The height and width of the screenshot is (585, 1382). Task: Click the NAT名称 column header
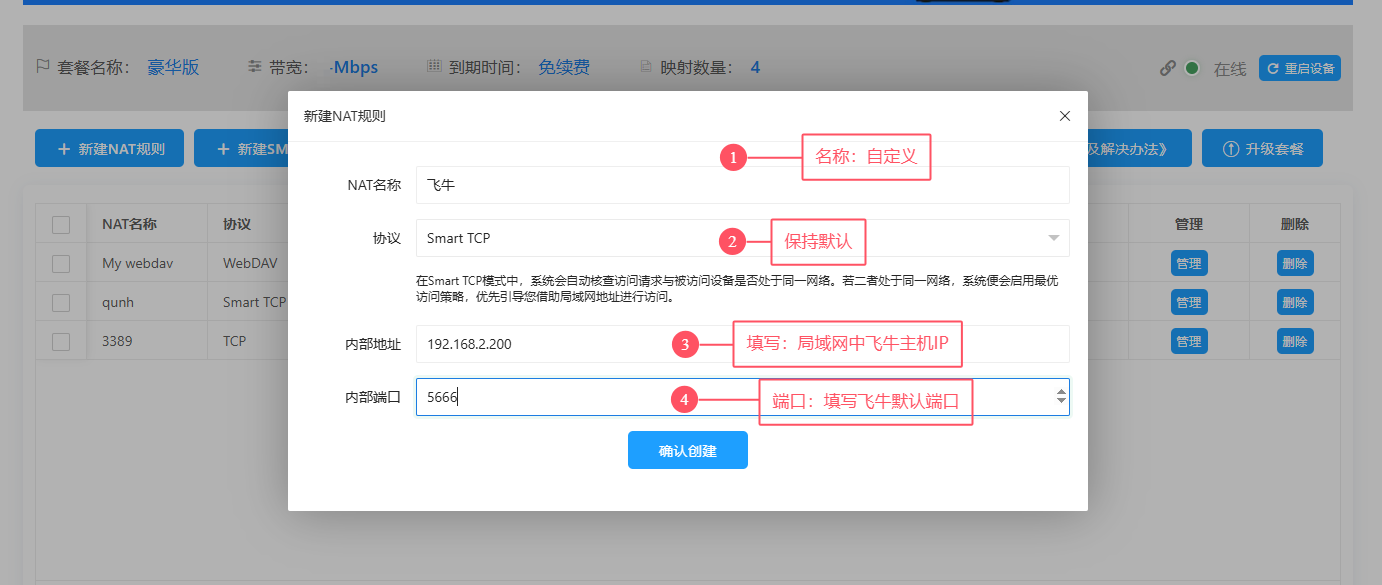129,224
